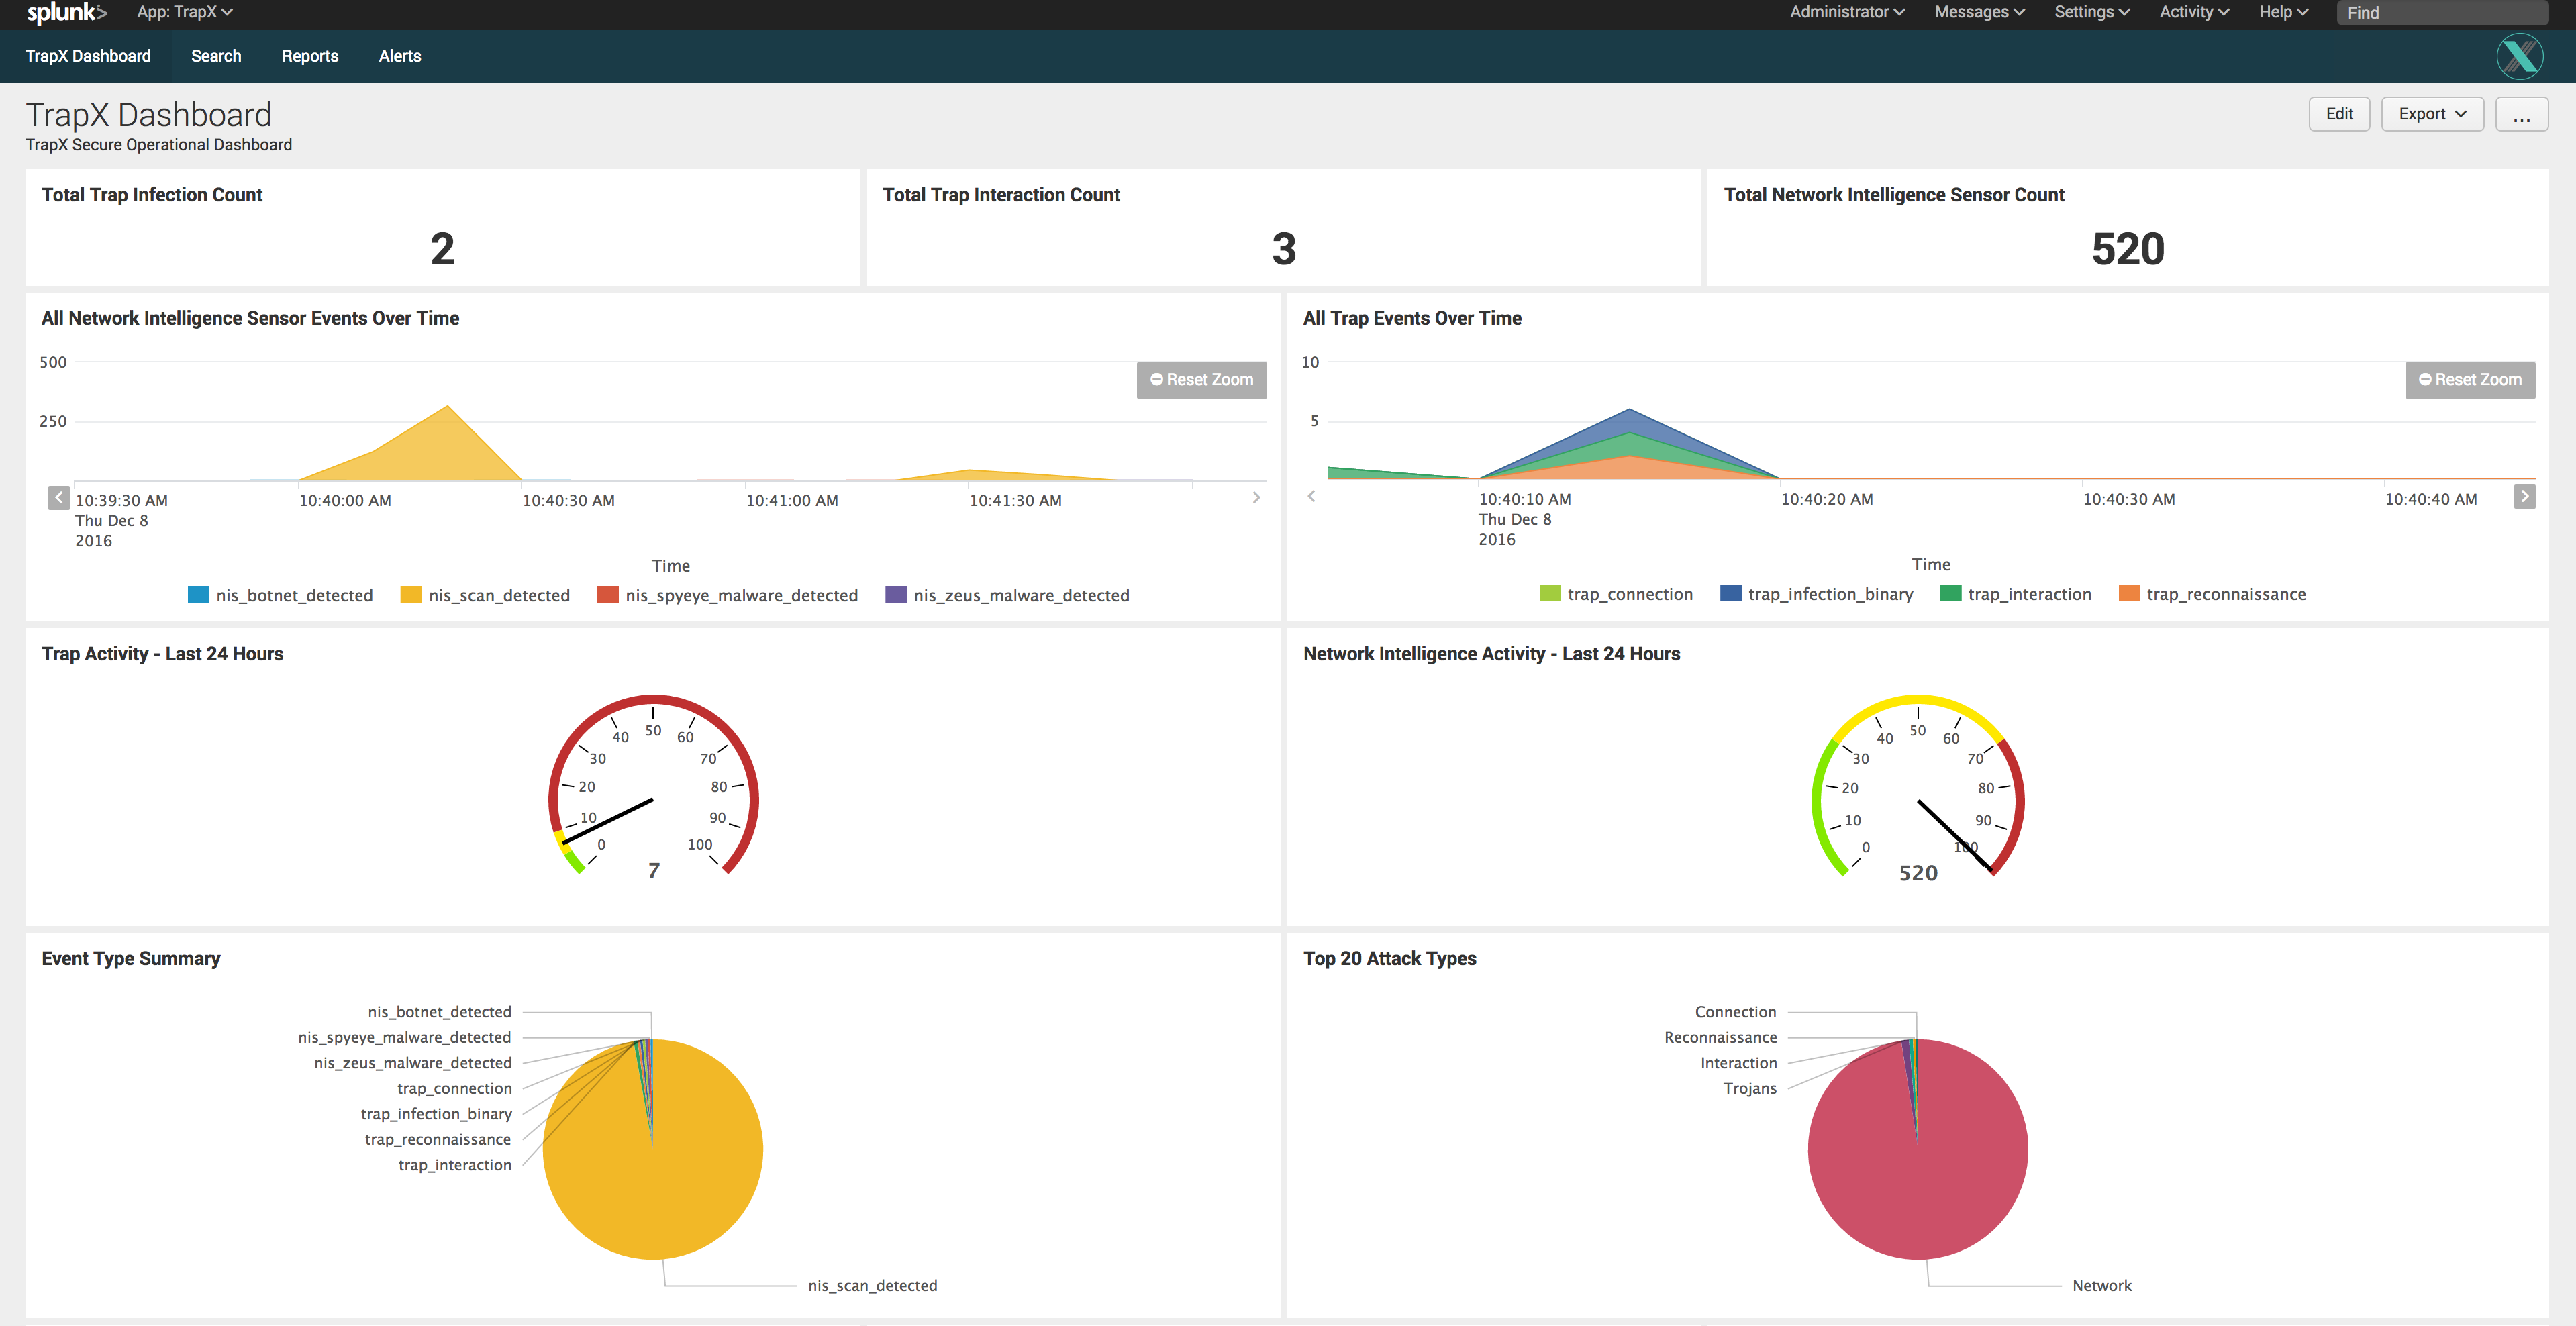Click the Top 20 Attack Types title
This screenshot has width=2576, height=1326.
pyautogui.click(x=1389, y=959)
